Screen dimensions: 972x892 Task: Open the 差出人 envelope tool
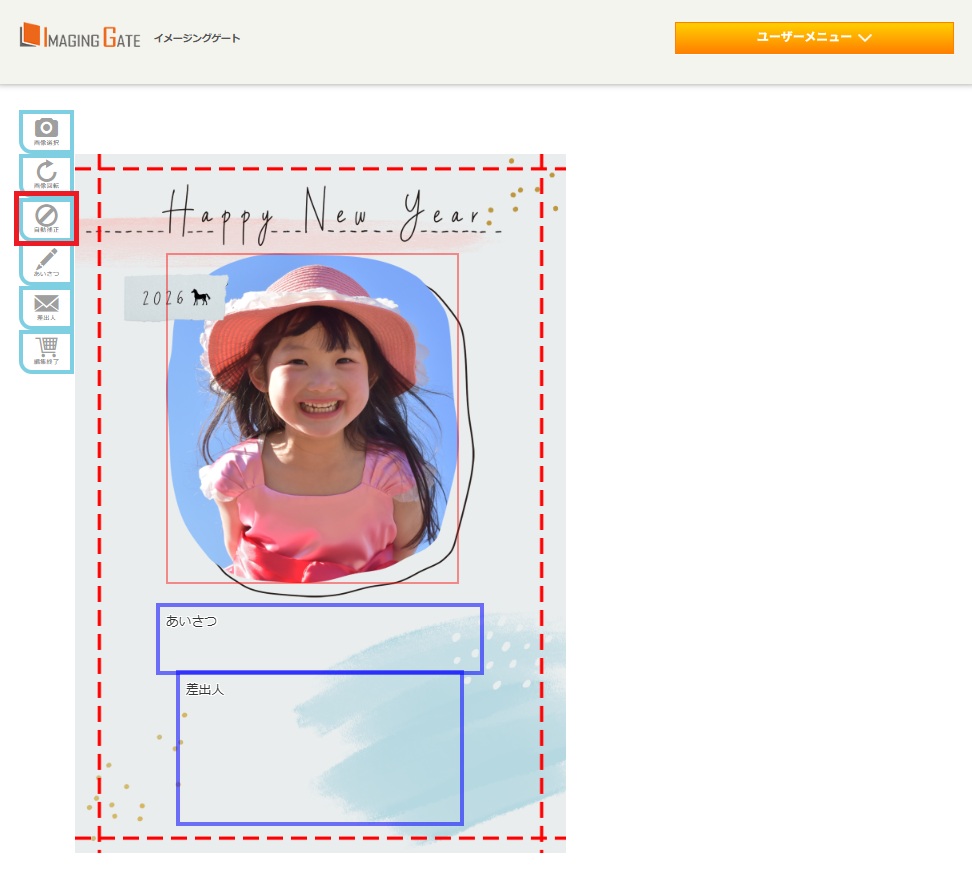point(46,307)
